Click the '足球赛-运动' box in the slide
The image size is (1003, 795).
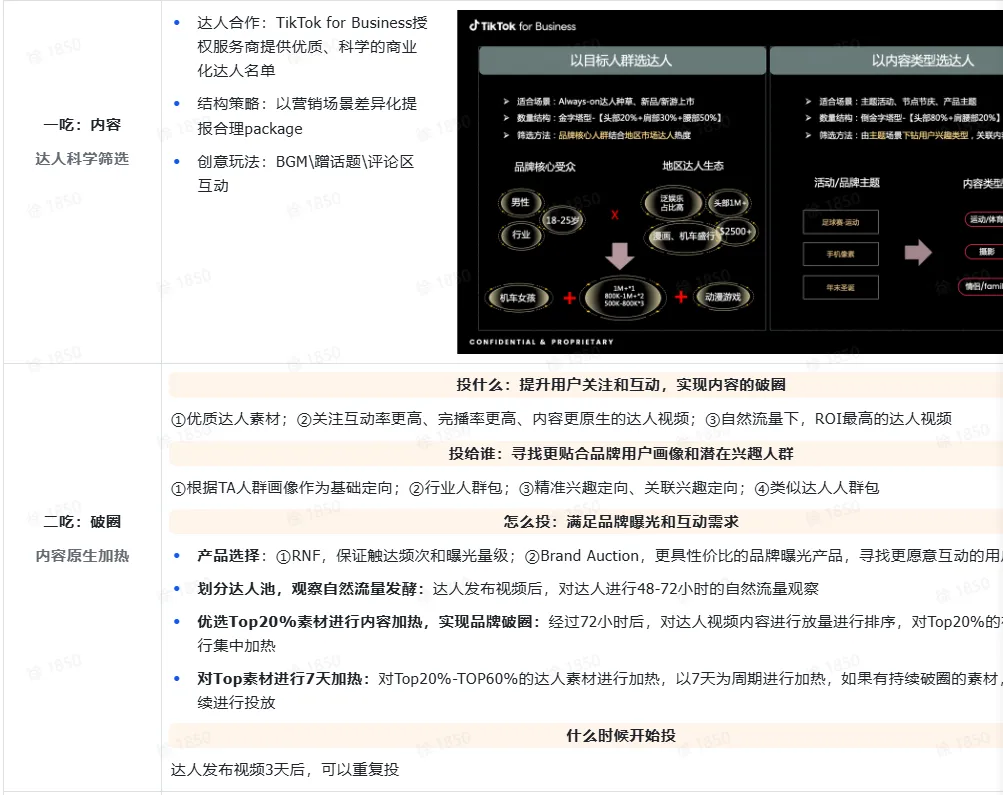(841, 223)
